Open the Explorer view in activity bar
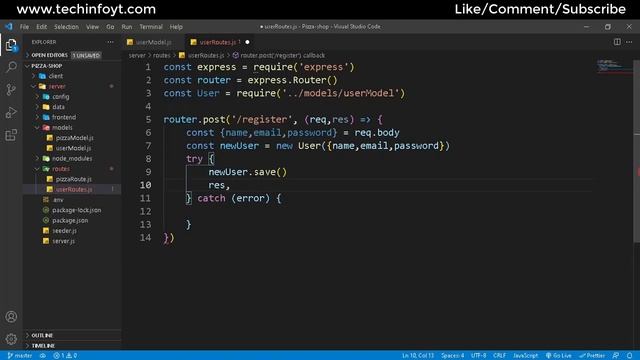 (11, 45)
